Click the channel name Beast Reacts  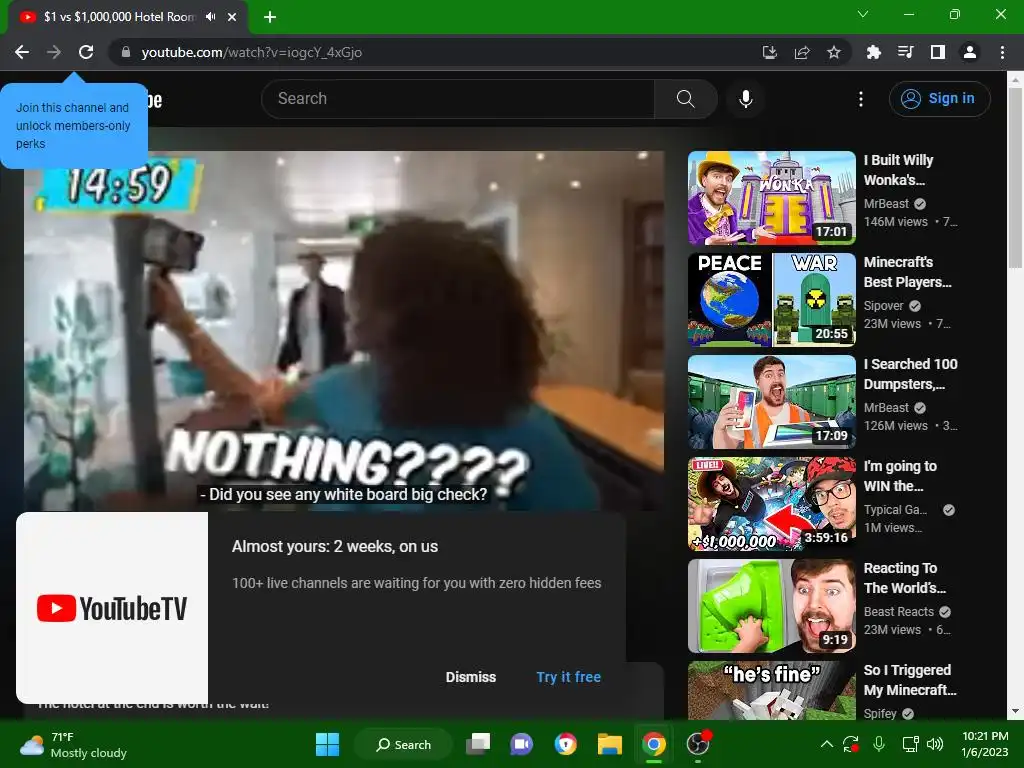pos(899,612)
